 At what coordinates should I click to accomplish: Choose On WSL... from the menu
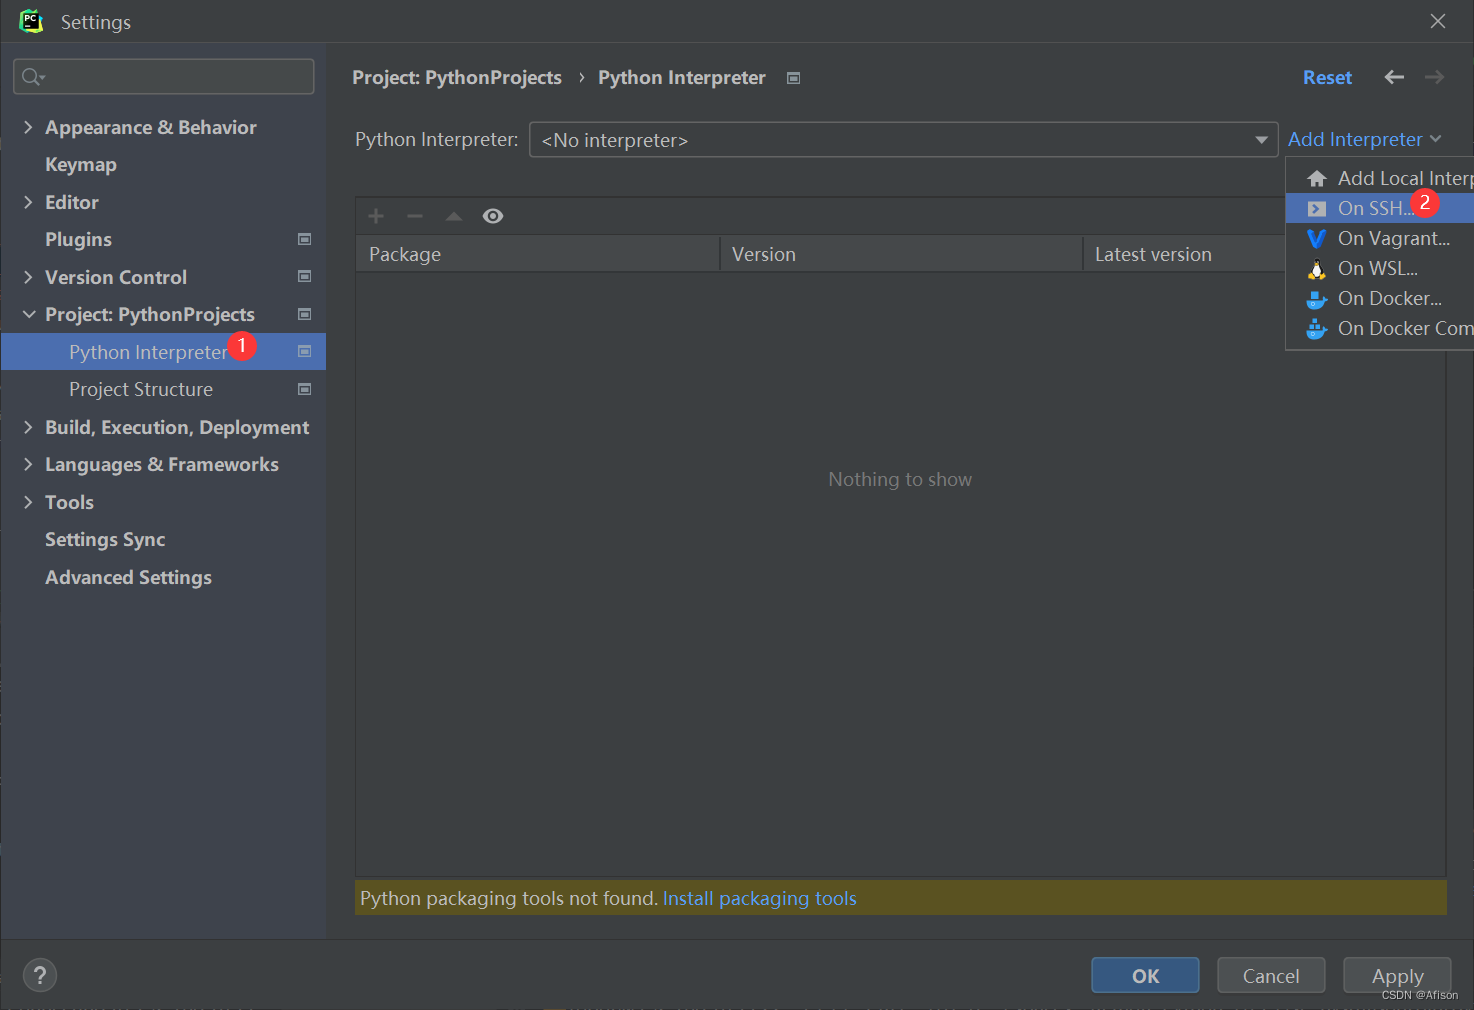point(1379,268)
